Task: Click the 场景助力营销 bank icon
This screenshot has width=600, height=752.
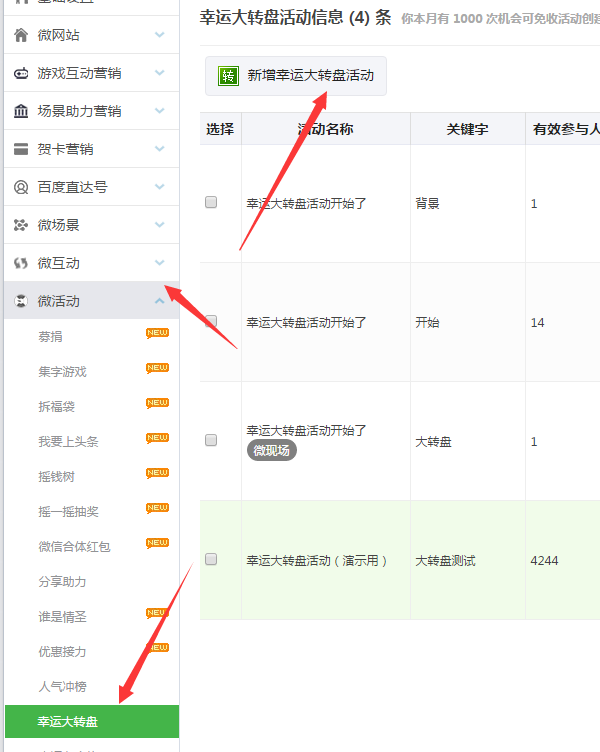Action: click(21, 111)
